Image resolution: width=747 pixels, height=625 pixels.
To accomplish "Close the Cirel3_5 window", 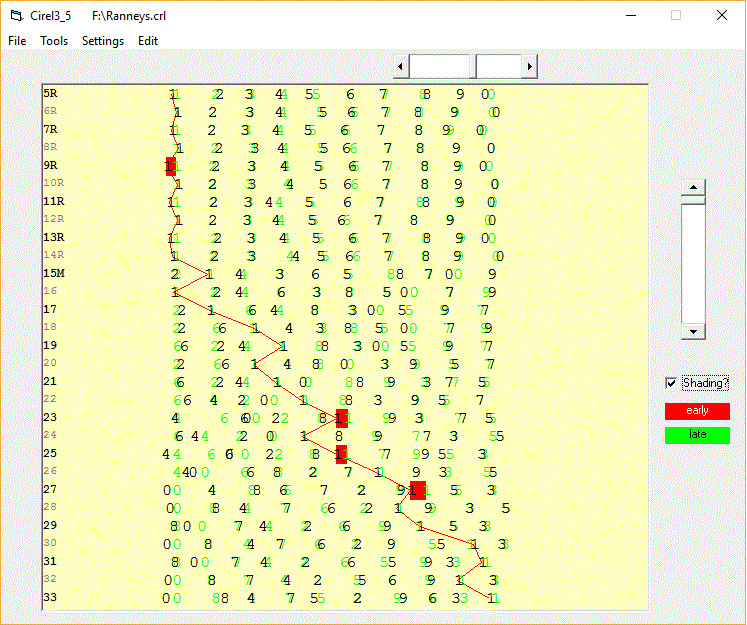I will [722, 16].
